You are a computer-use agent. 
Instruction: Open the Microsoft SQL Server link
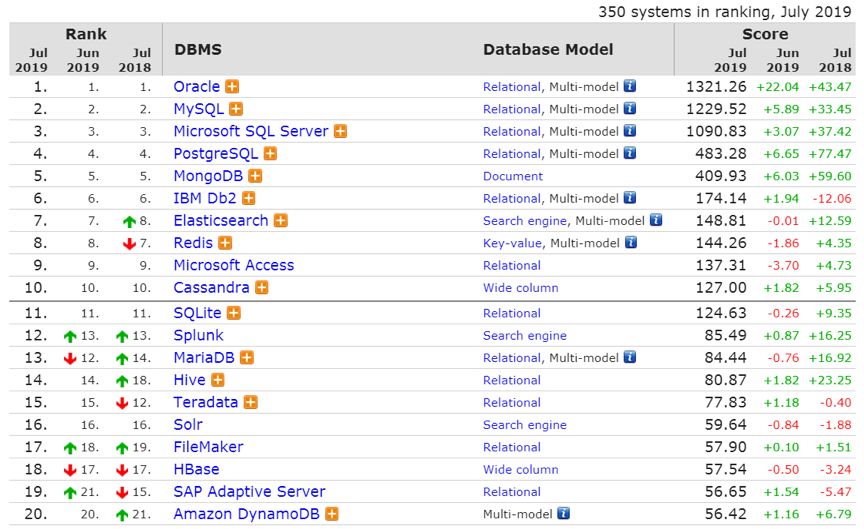click(251, 131)
